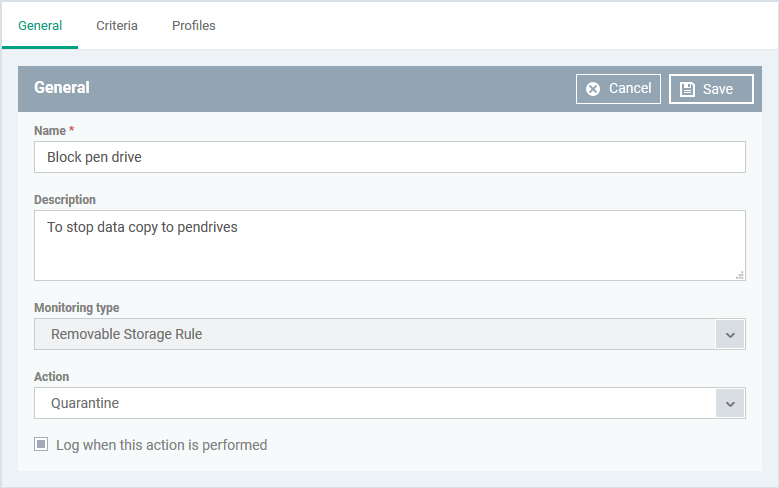Click the Description field label

[x=65, y=200]
